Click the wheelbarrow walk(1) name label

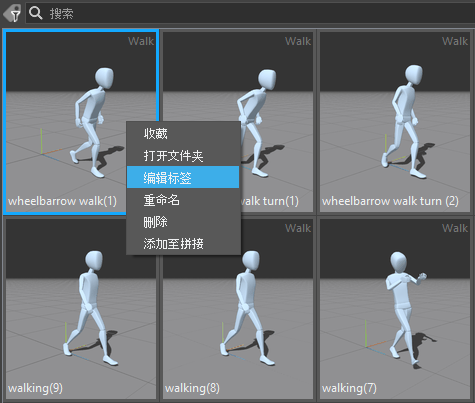(x=62, y=201)
